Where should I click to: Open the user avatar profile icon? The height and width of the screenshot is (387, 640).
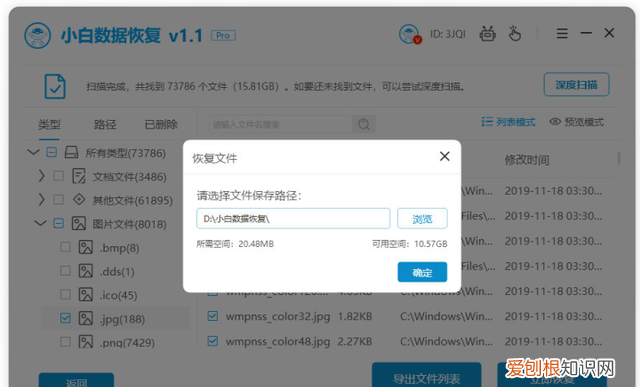(410, 34)
